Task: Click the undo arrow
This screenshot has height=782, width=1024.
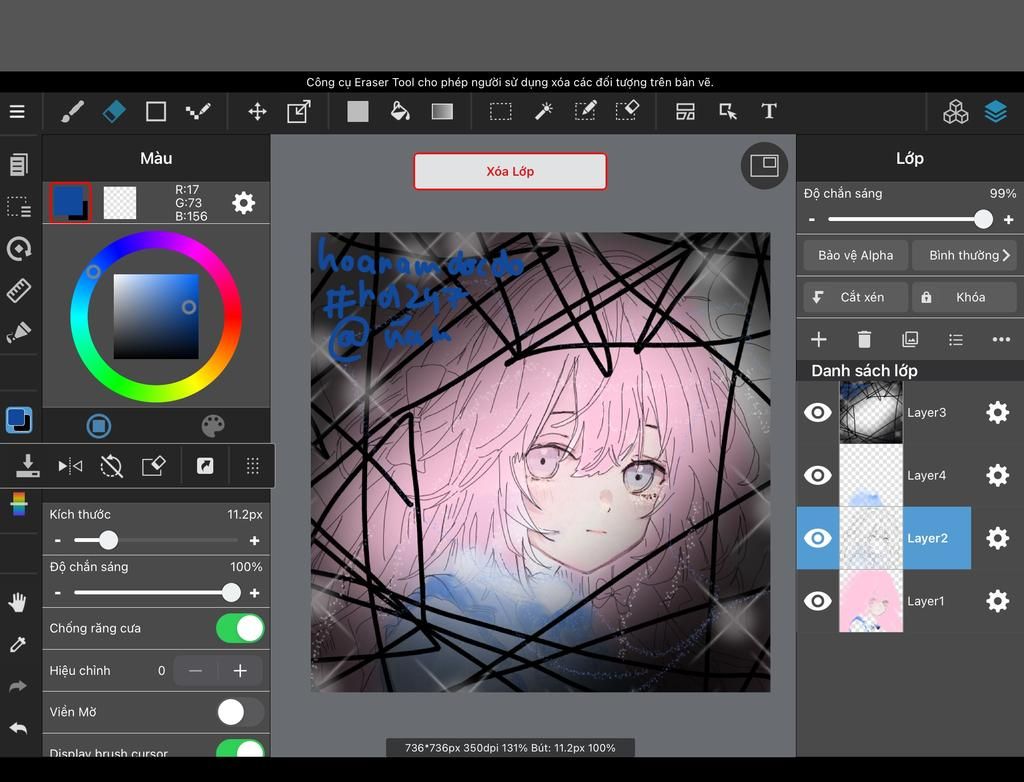Action: (18, 728)
